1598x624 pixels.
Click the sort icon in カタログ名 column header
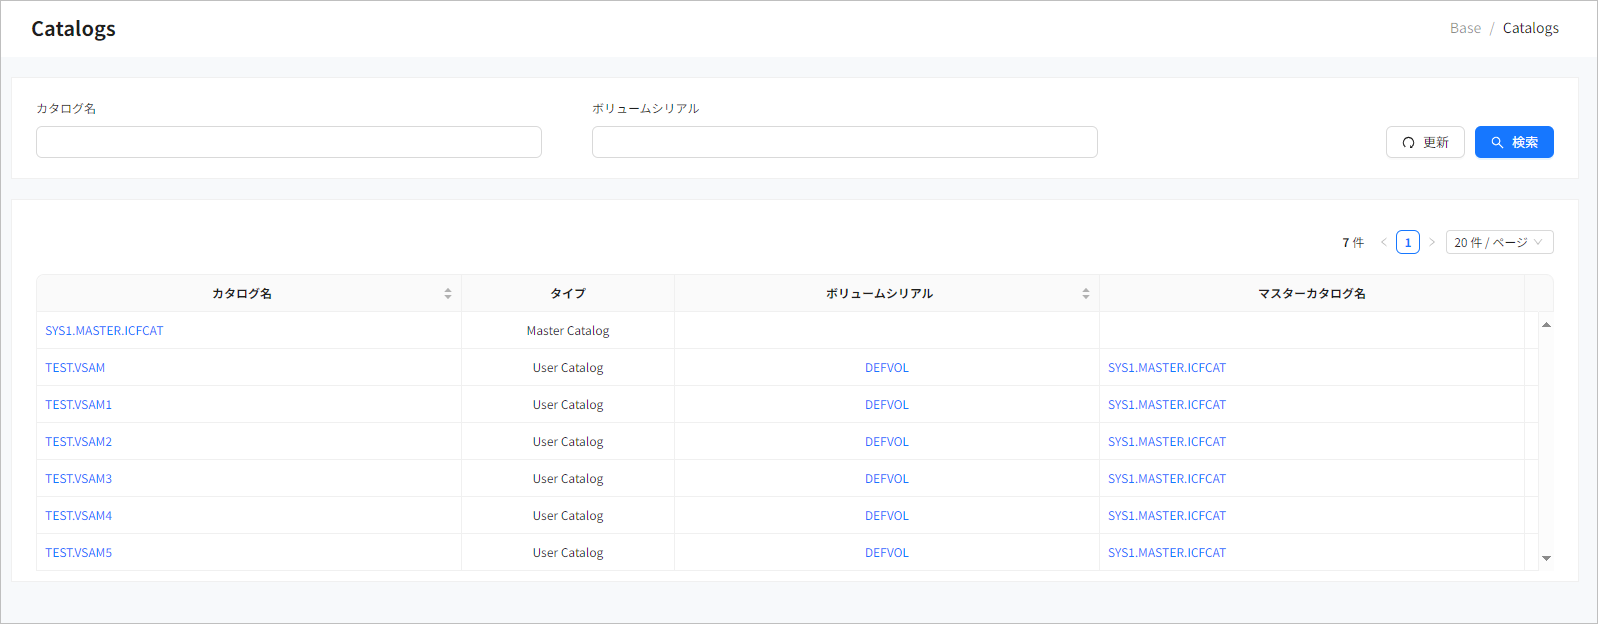click(448, 294)
